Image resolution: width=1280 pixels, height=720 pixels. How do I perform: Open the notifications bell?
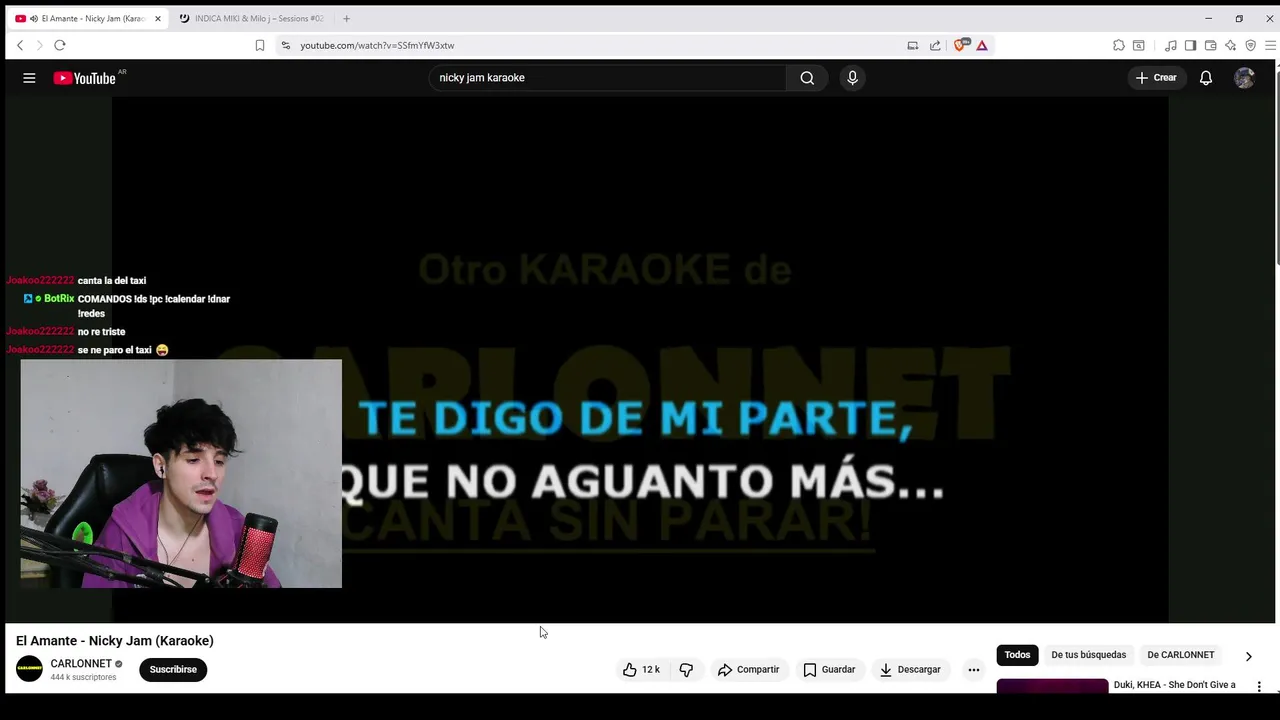point(1206,78)
